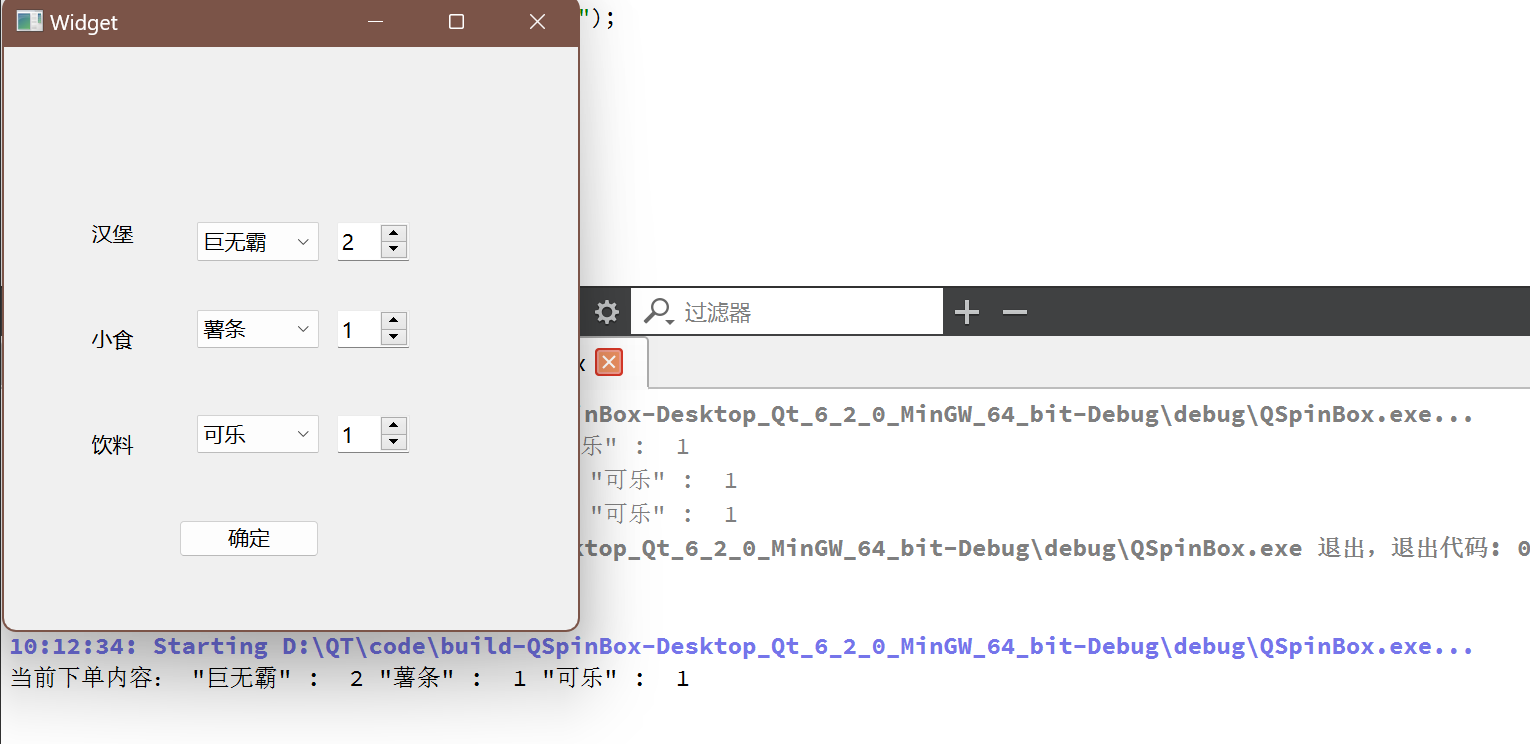
Task: Decrease the 可乐 quantity with down arrow
Action: coord(394,442)
